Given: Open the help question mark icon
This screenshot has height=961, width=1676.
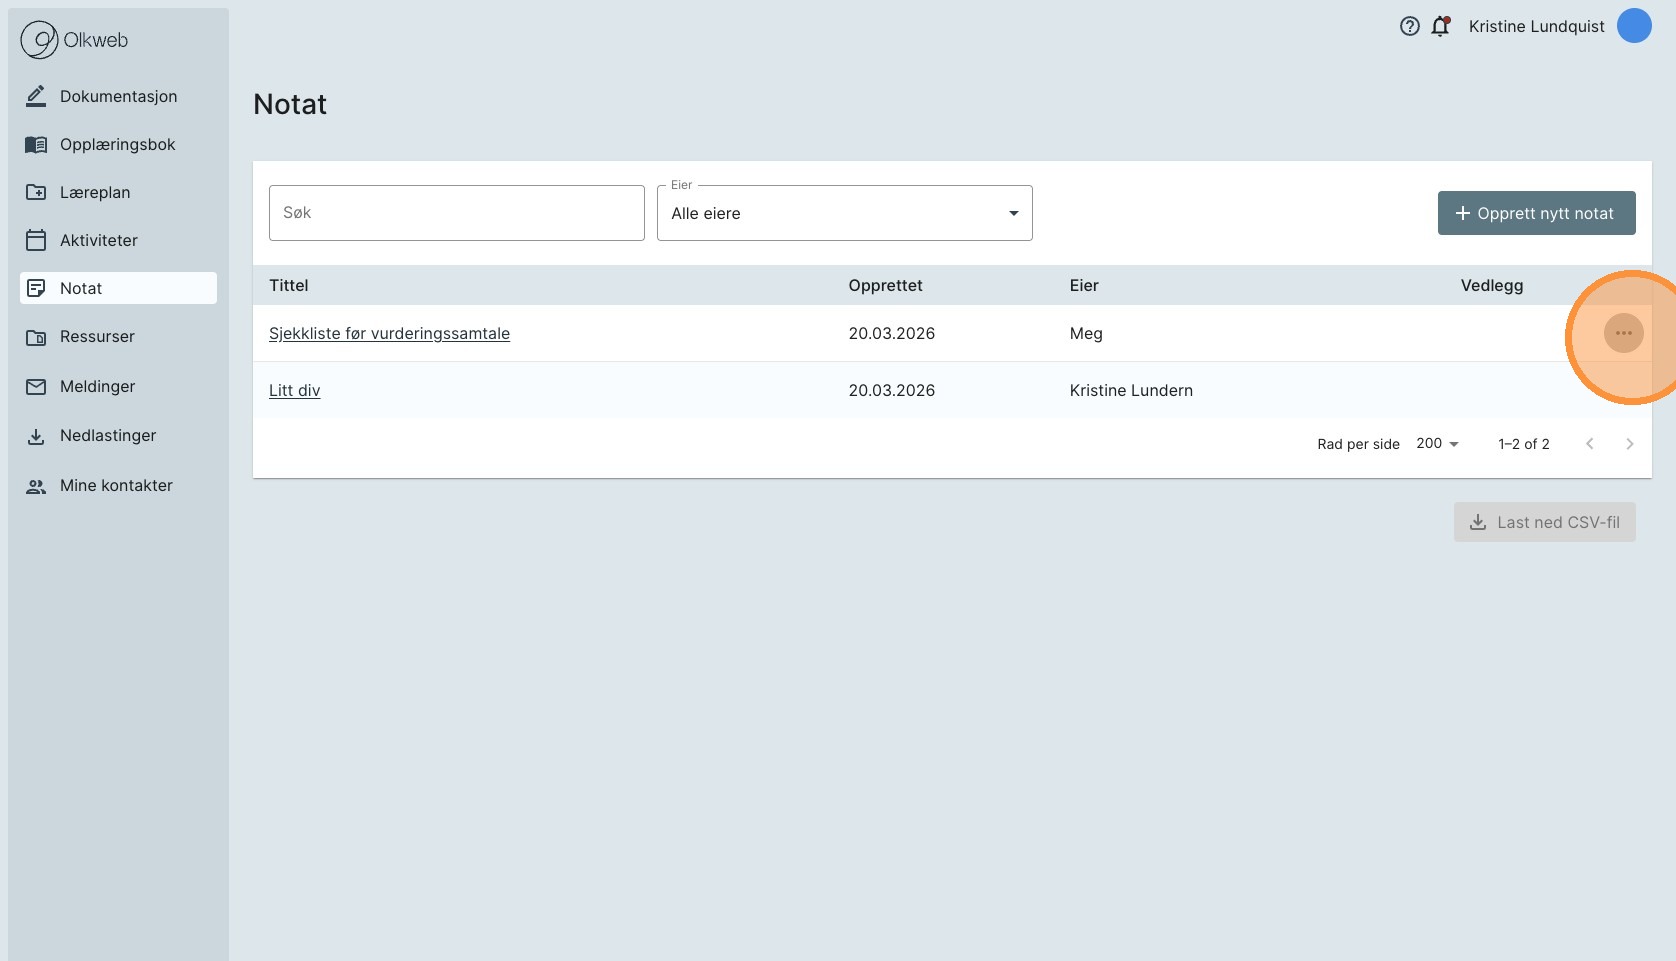Looking at the screenshot, I should [x=1409, y=27].
